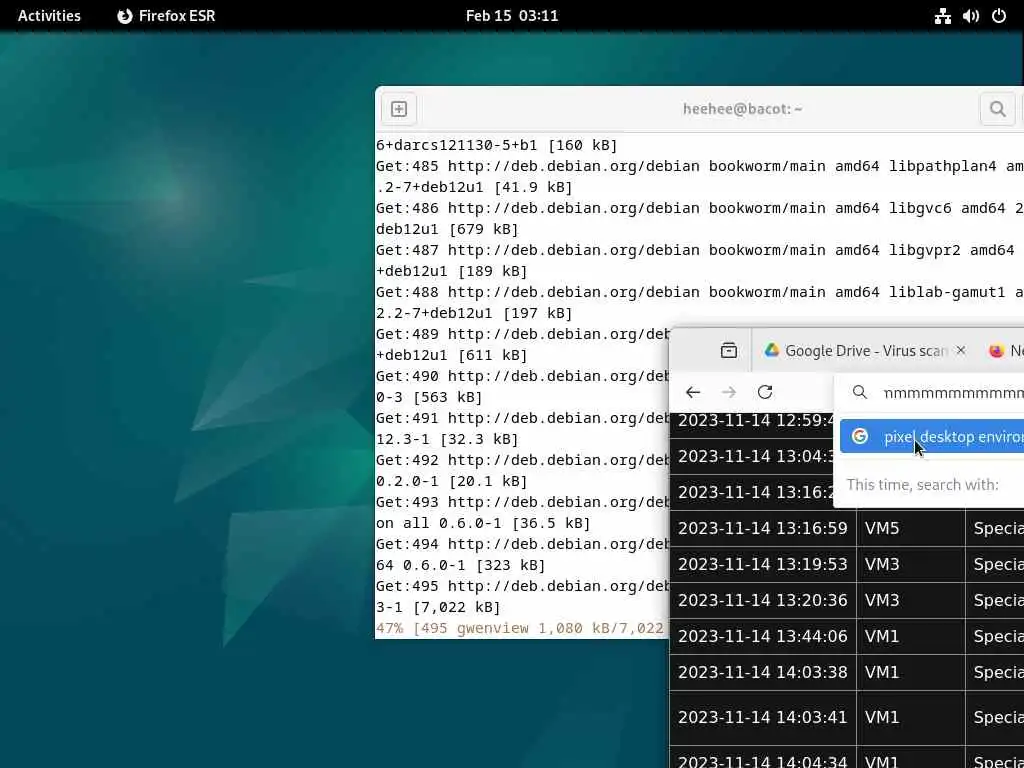The height and width of the screenshot is (768, 1024).
Task: Click VM5 cell in the table
Action: point(911,528)
